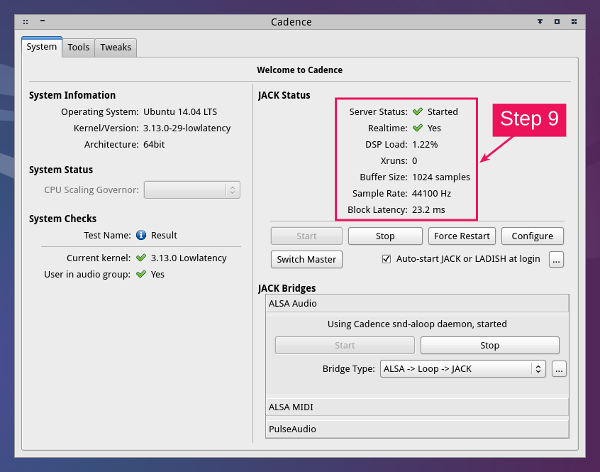Click the Realtime green checkmark icon
Screen dimensions: 600x472
coord(417,128)
